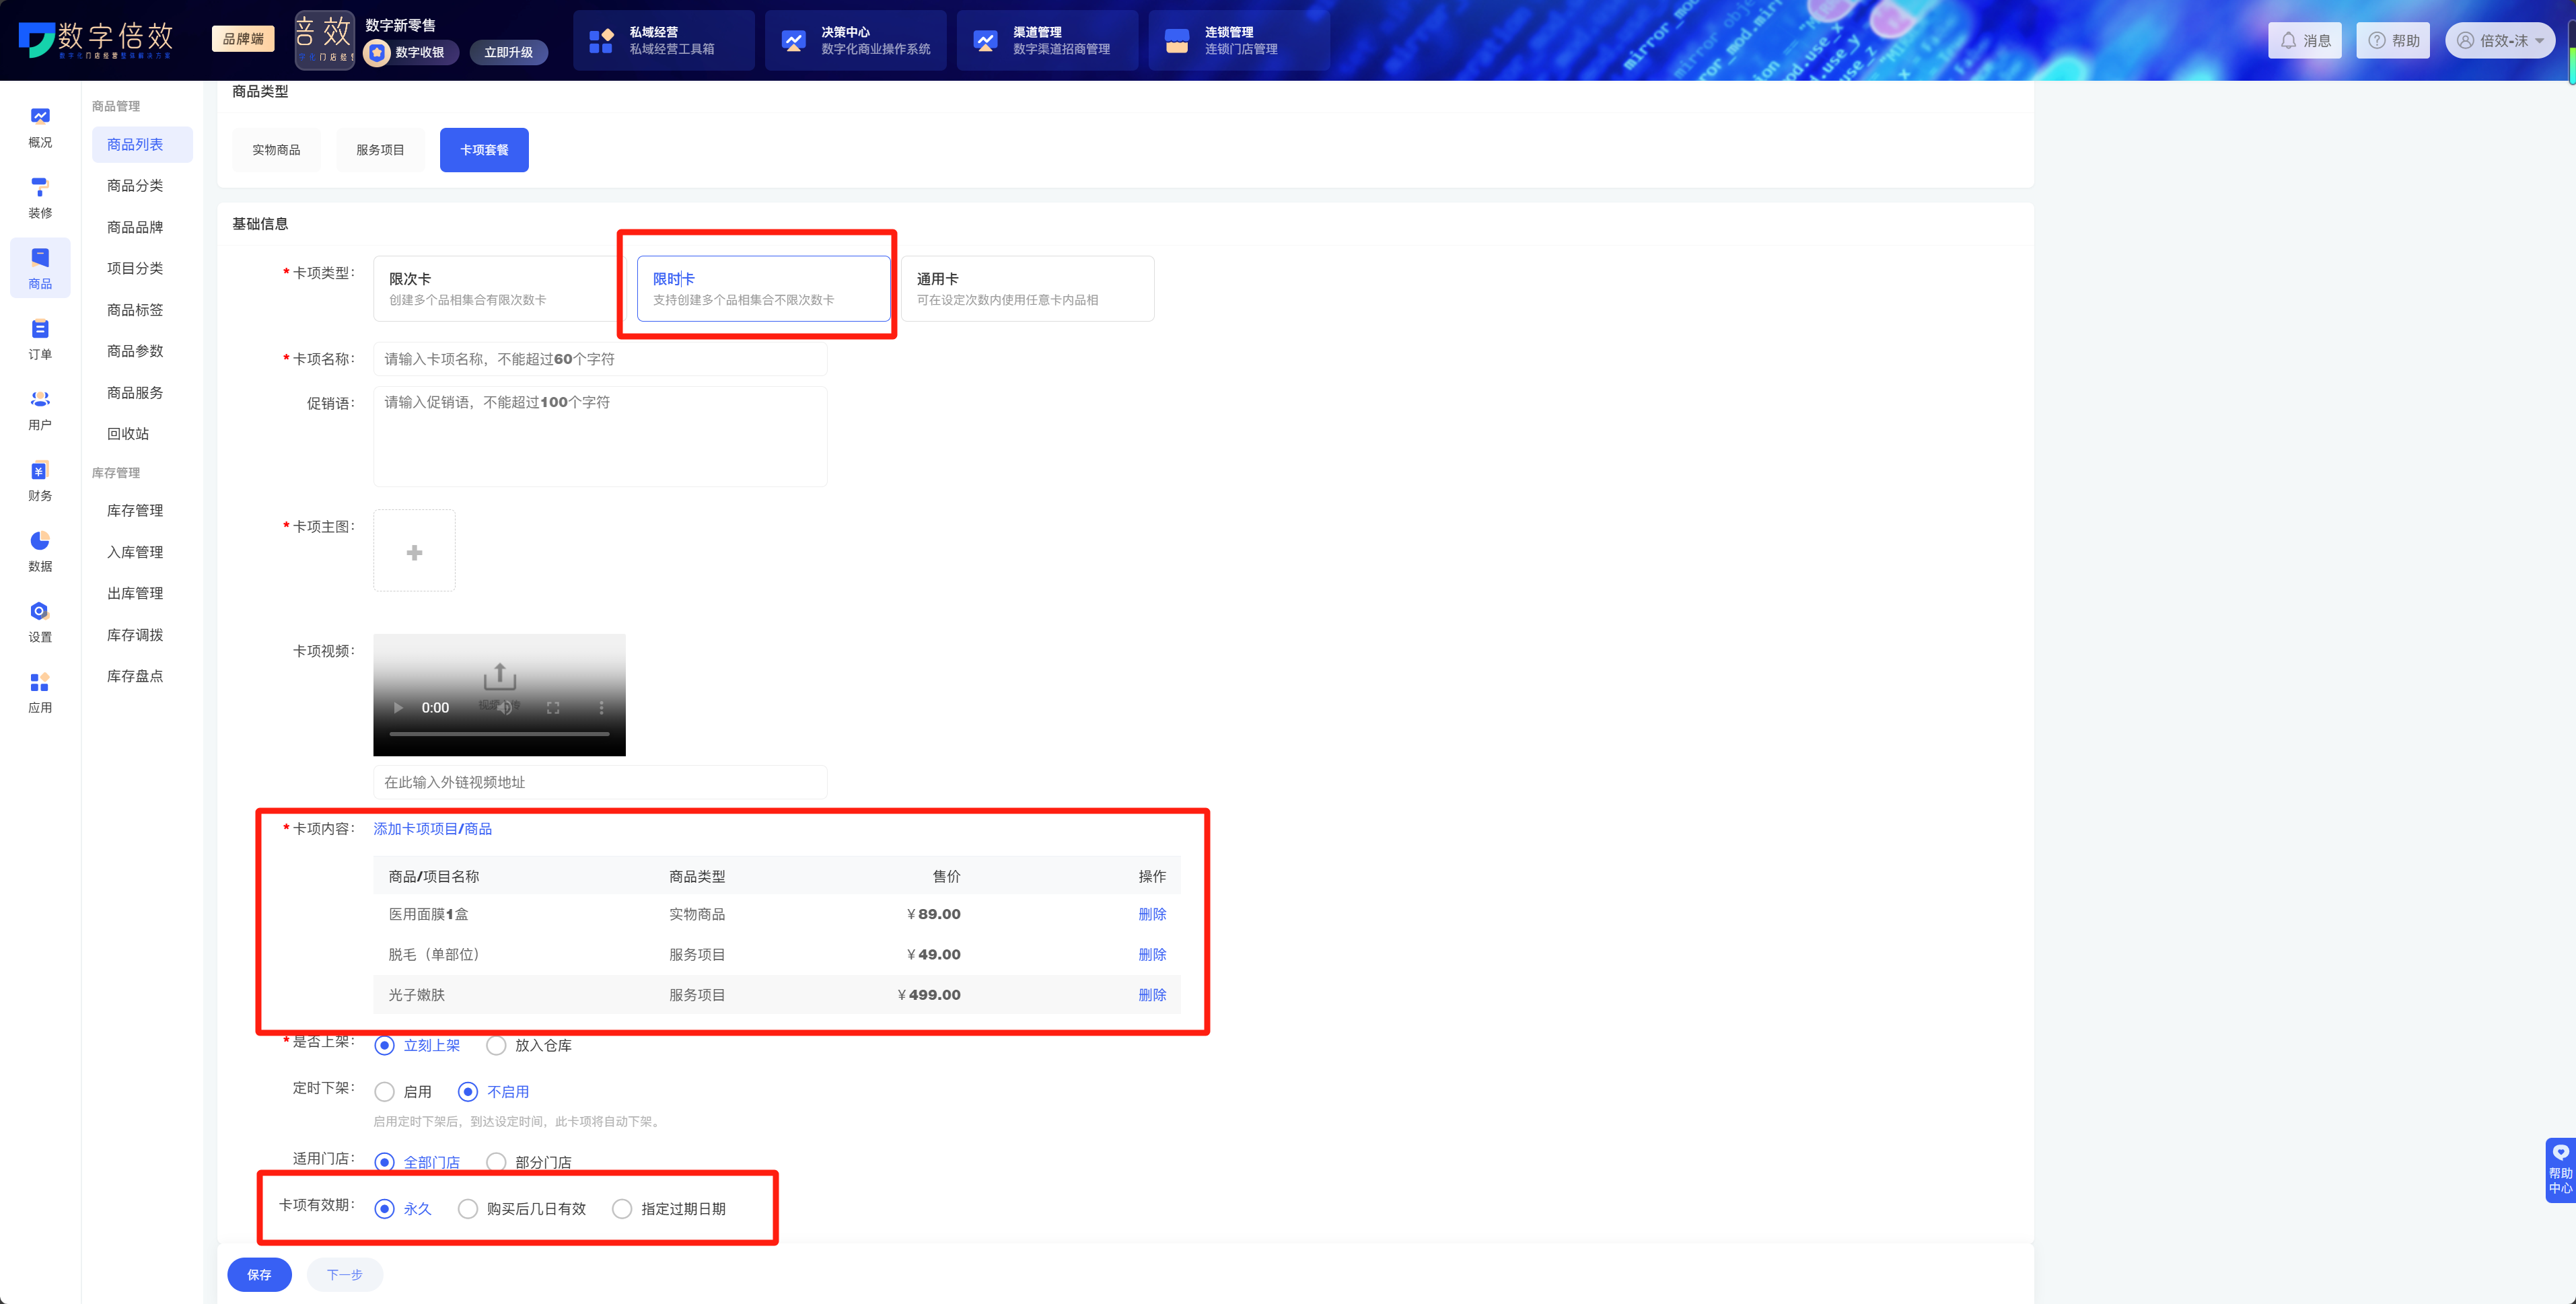Open 商品分类 in sidebar menu
The height and width of the screenshot is (1304, 2576).
pyautogui.click(x=135, y=186)
